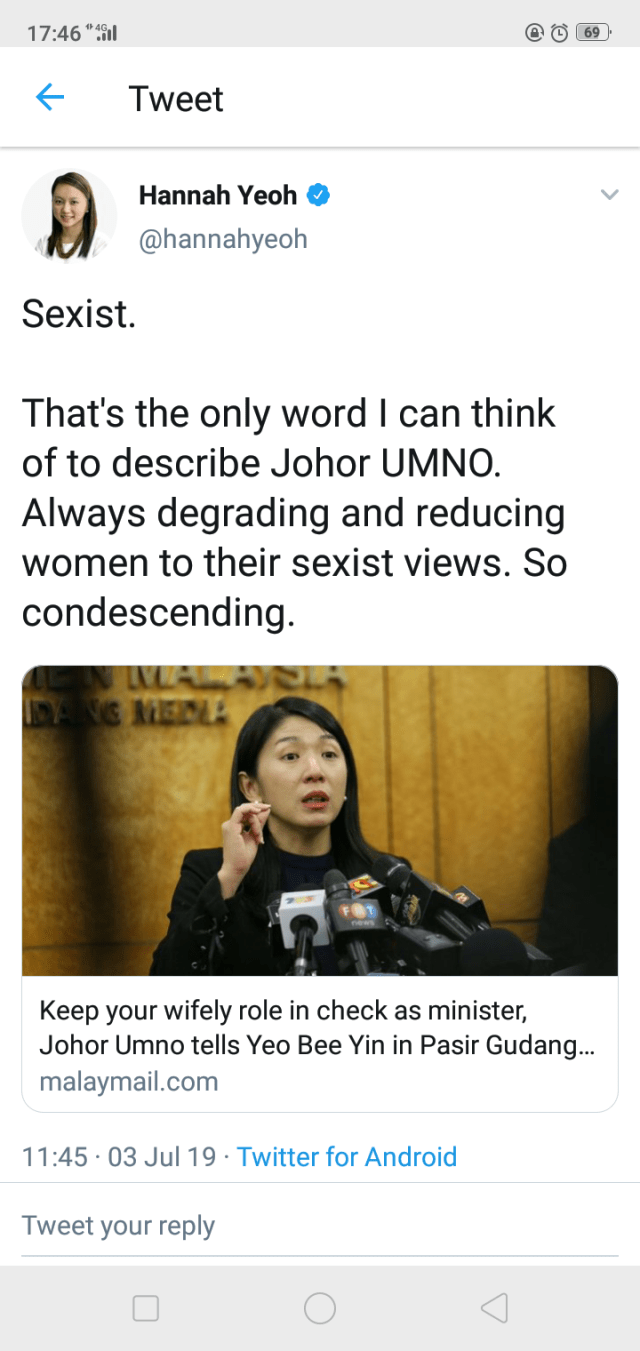Tap the Android back triangle button

point(494,1308)
